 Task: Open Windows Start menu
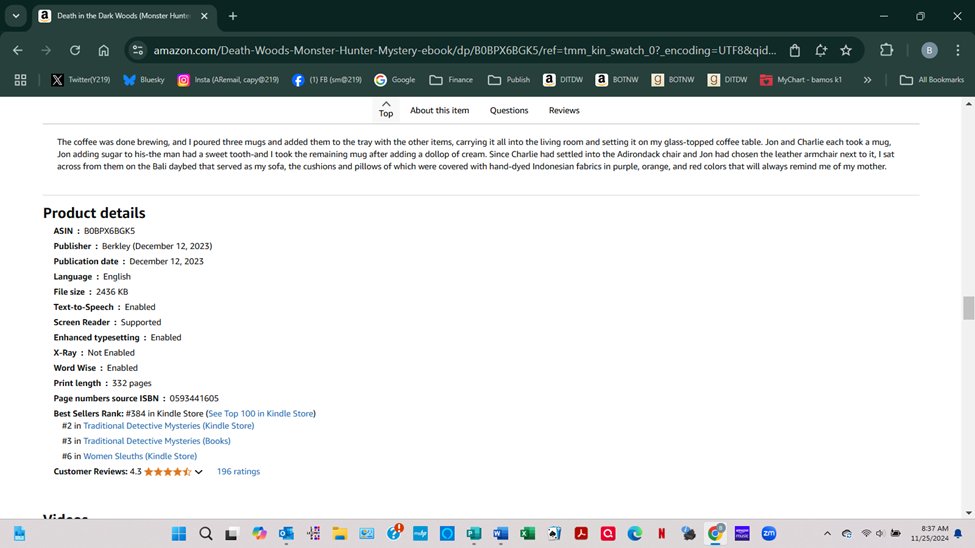pos(179,534)
